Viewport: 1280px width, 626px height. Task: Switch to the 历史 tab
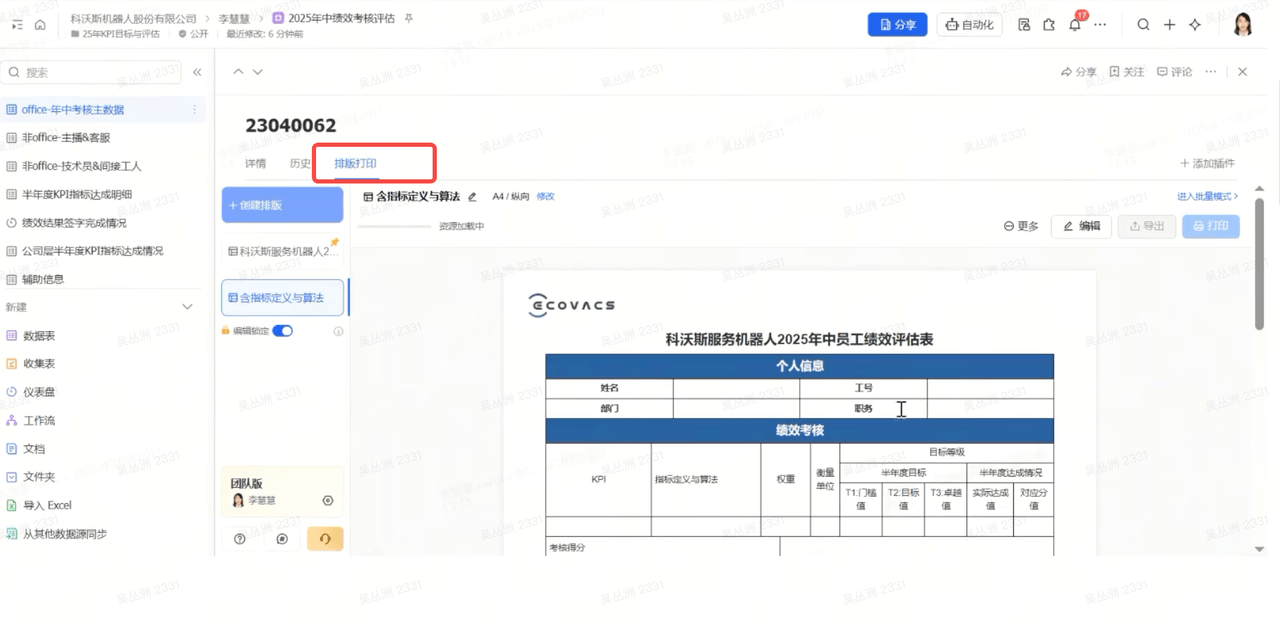[x=300, y=163]
